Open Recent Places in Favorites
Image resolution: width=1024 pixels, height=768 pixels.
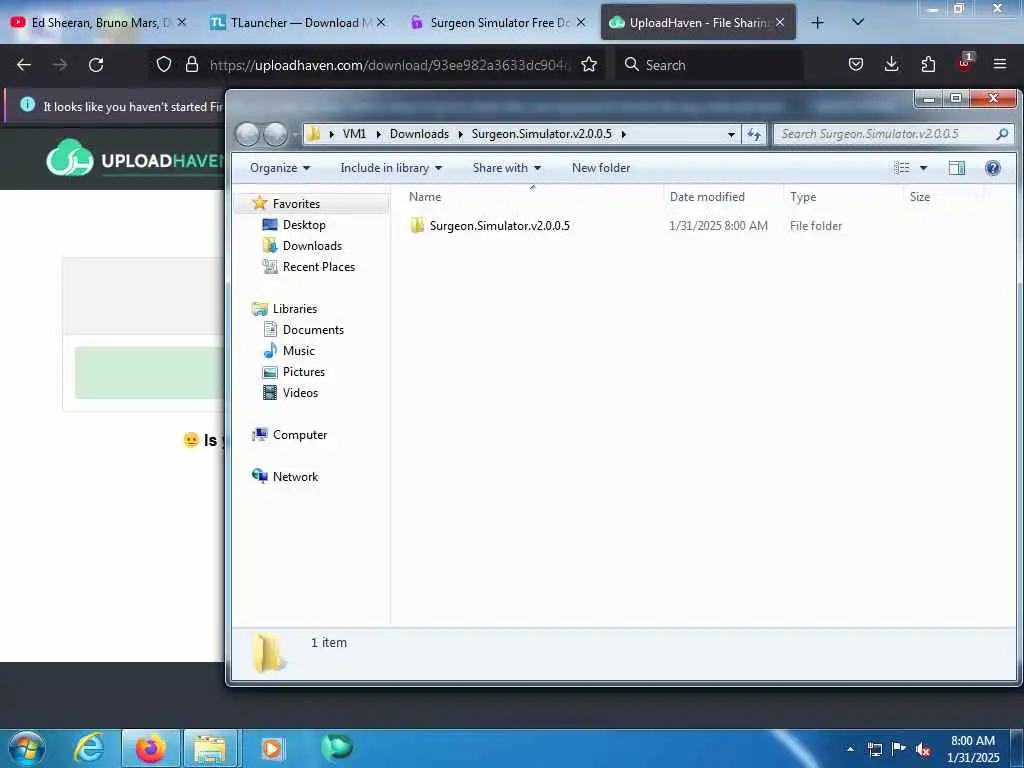tap(319, 266)
